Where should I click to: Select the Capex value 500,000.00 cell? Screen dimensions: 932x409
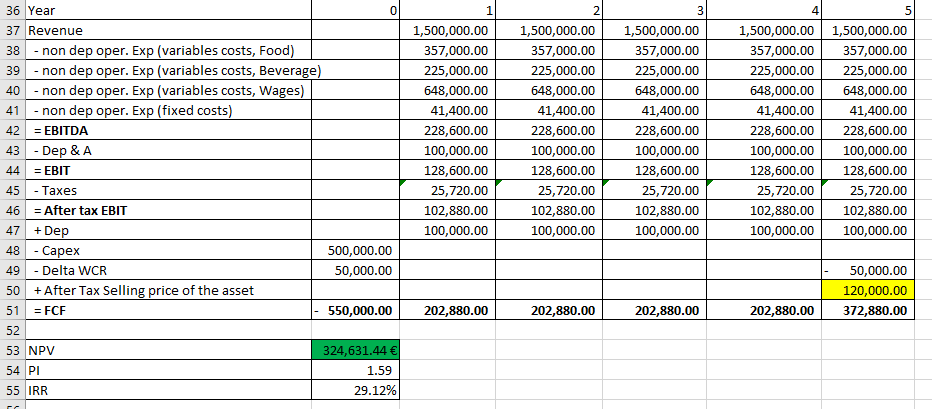point(356,250)
